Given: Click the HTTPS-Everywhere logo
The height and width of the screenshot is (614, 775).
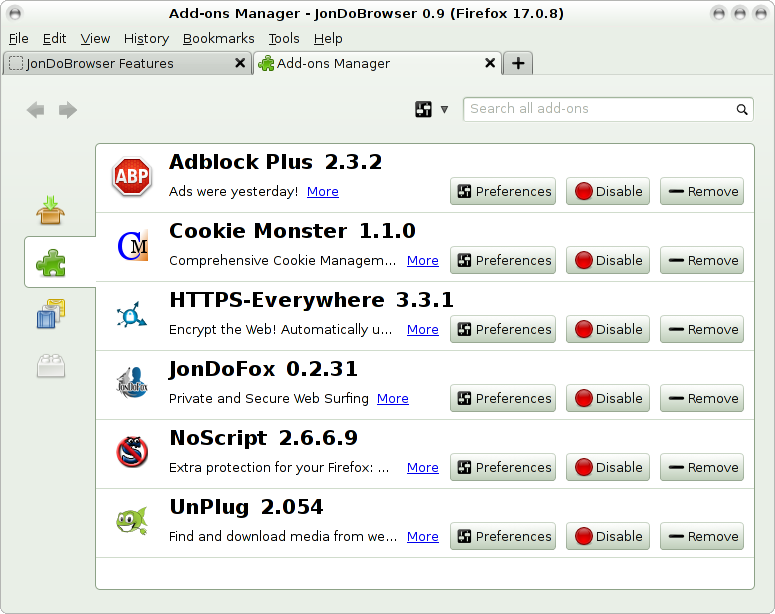Looking at the screenshot, I should (x=131, y=314).
